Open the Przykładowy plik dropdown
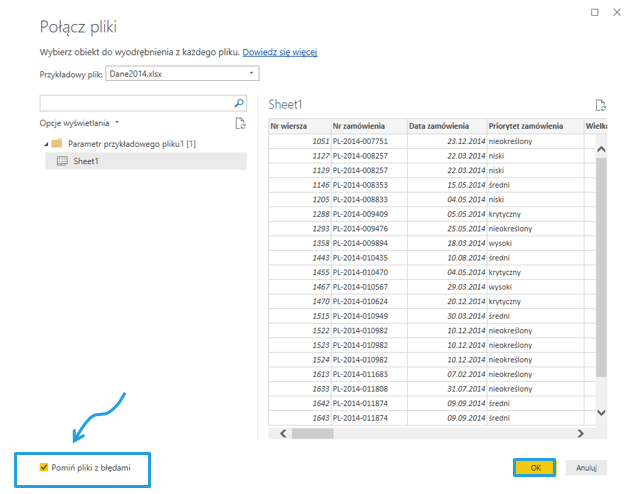The width and height of the screenshot is (637, 494). tap(251, 73)
